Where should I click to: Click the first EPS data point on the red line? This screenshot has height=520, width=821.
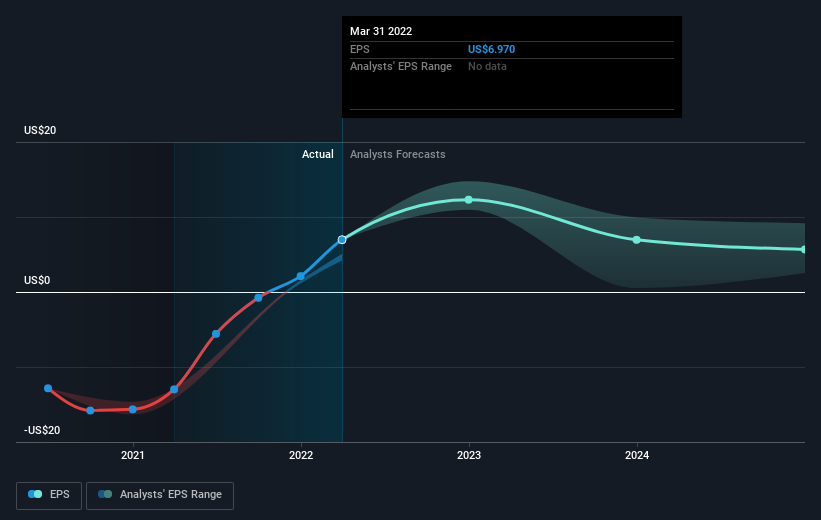pos(48,388)
